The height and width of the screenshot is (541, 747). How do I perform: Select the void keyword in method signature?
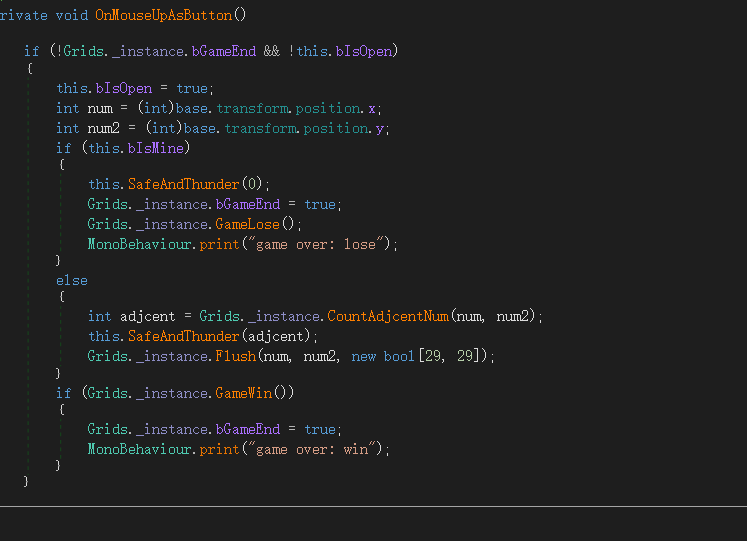[x=71, y=15]
